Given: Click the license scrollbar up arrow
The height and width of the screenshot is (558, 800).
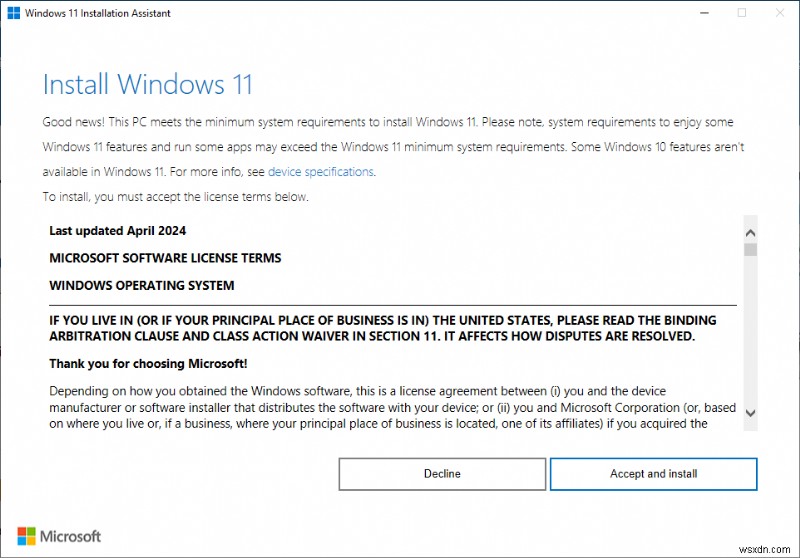Looking at the screenshot, I should [x=750, y=233].
